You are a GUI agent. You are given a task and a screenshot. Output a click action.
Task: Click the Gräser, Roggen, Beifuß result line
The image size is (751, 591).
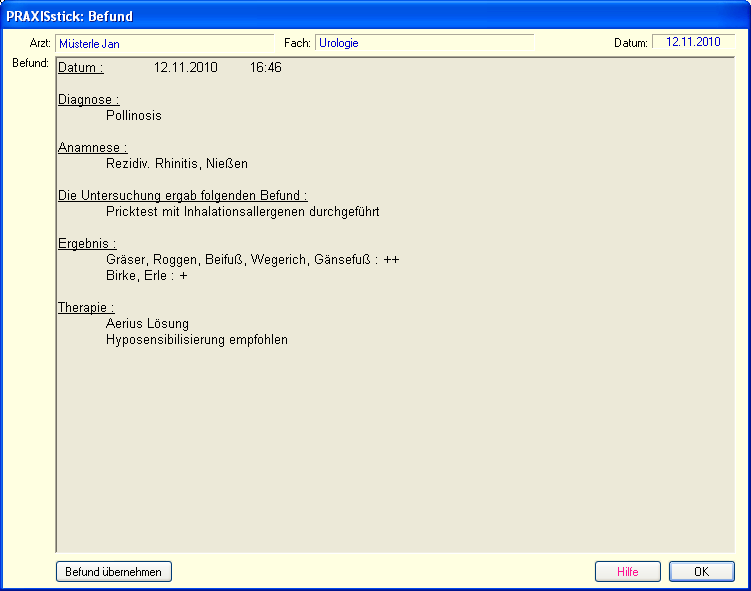point(252,260)
